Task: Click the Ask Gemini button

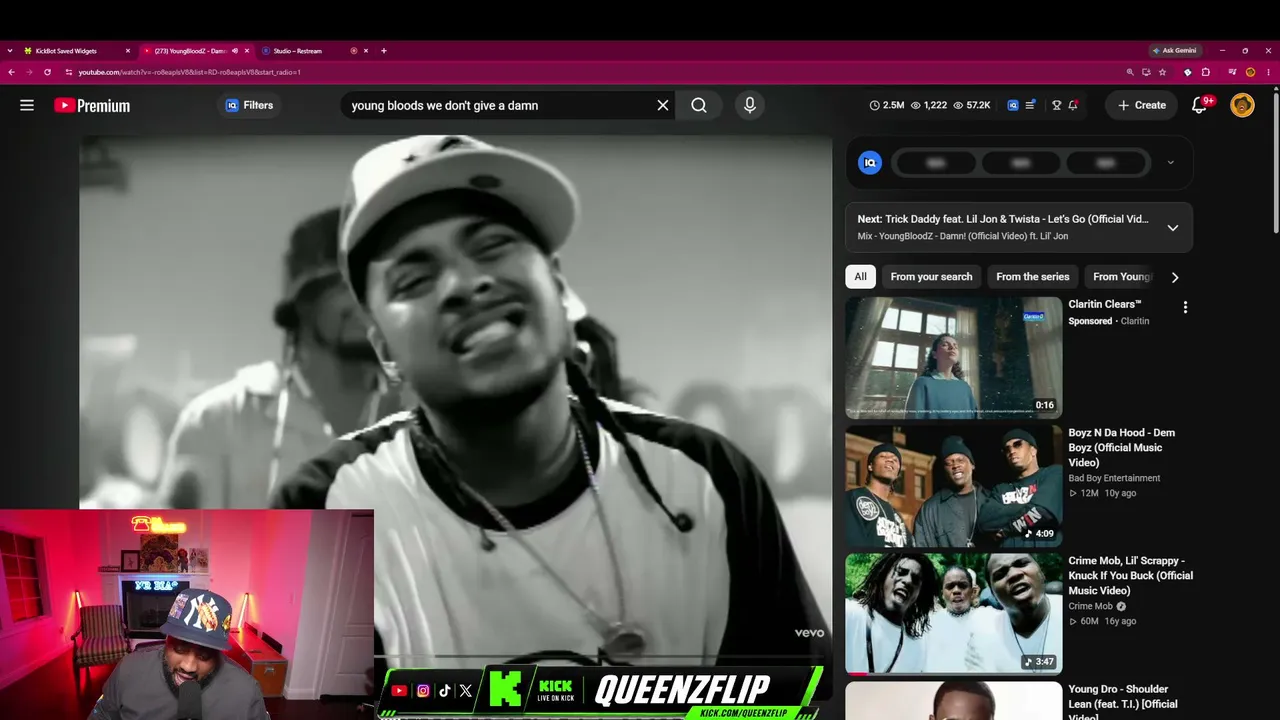Action: pos(1174,51)
